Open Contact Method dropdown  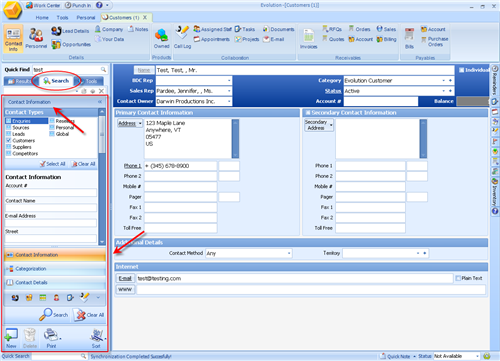click(289, 253)
